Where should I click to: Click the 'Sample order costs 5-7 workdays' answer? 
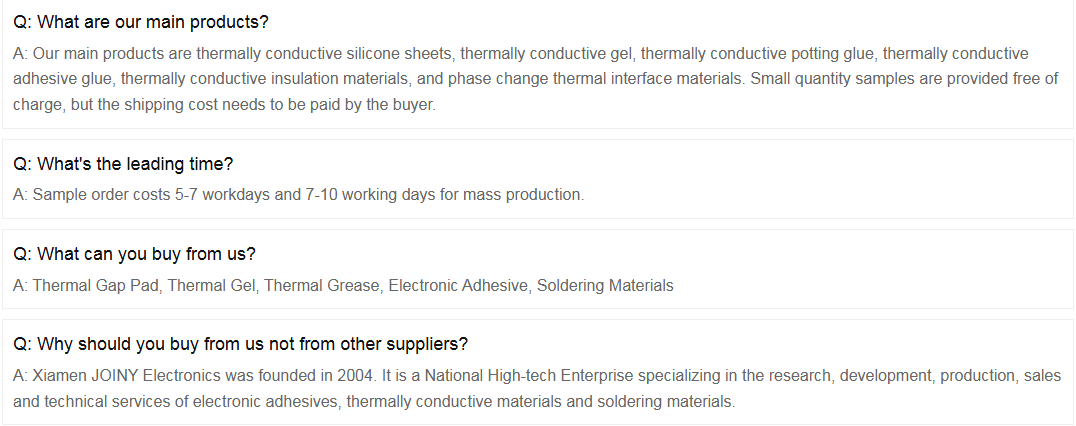[299, 195]
